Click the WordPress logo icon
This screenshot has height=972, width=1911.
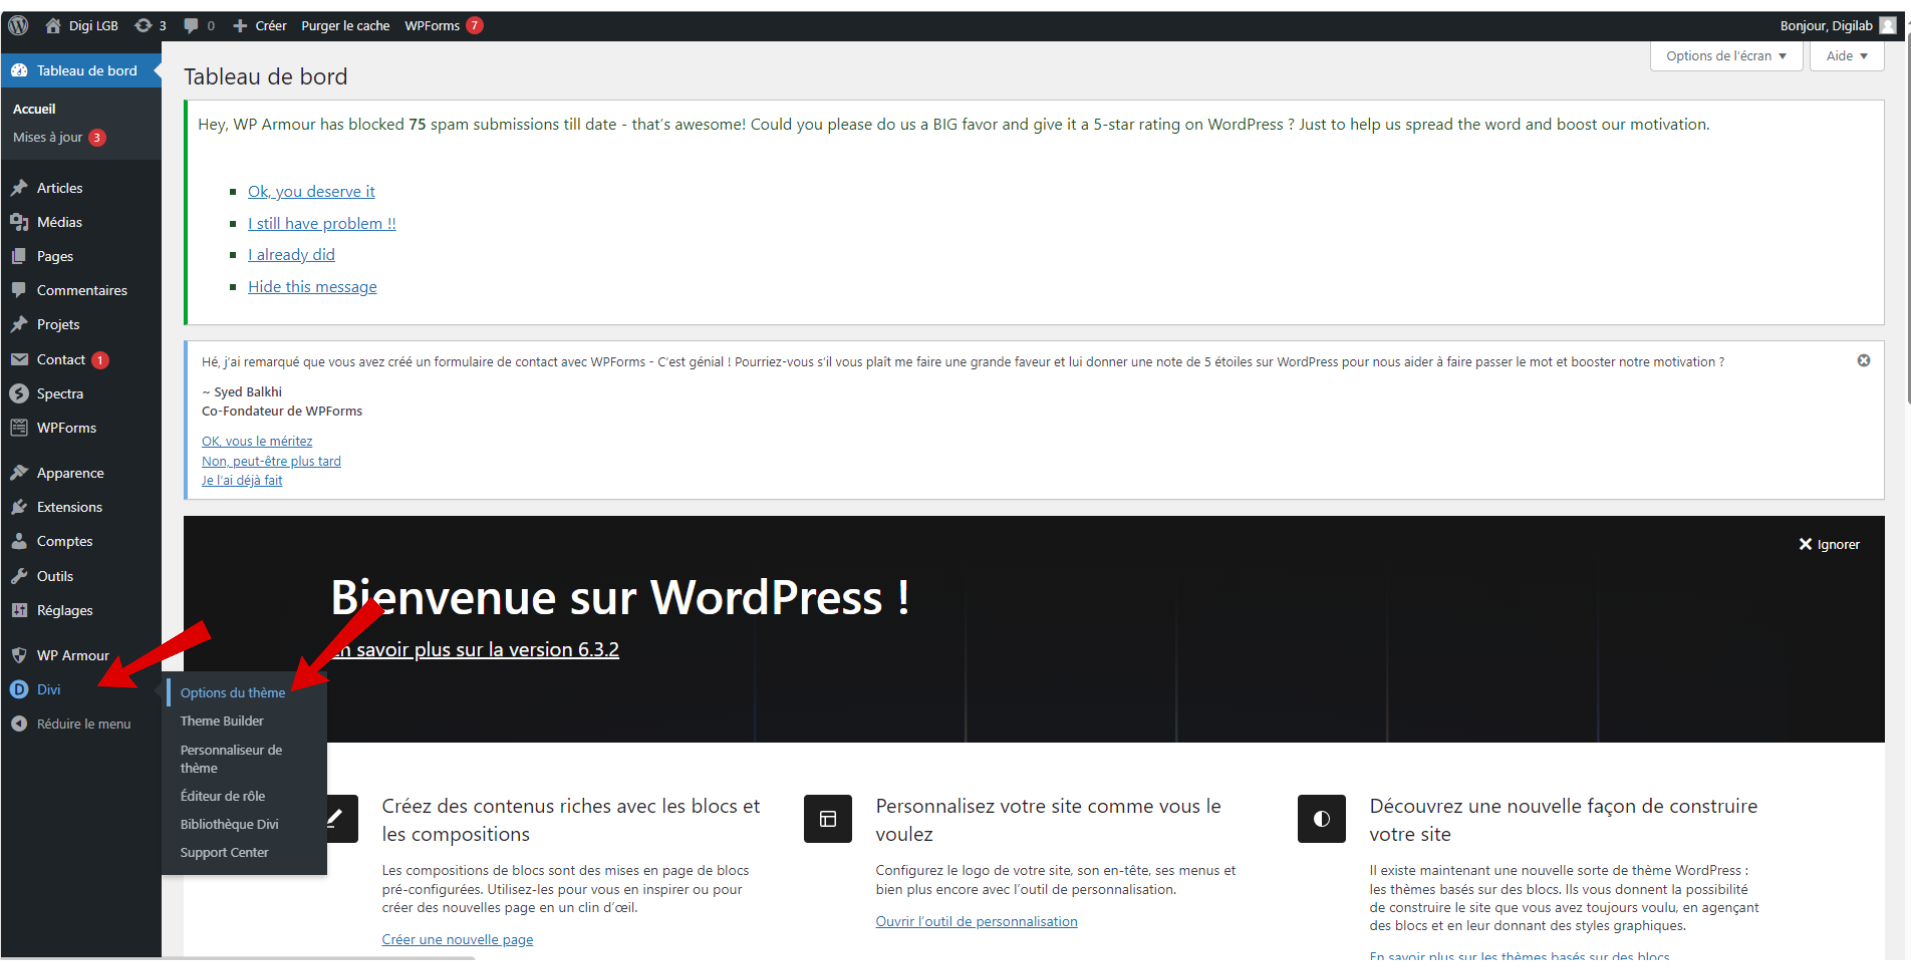pyautogui.click(x=18, y=25)
